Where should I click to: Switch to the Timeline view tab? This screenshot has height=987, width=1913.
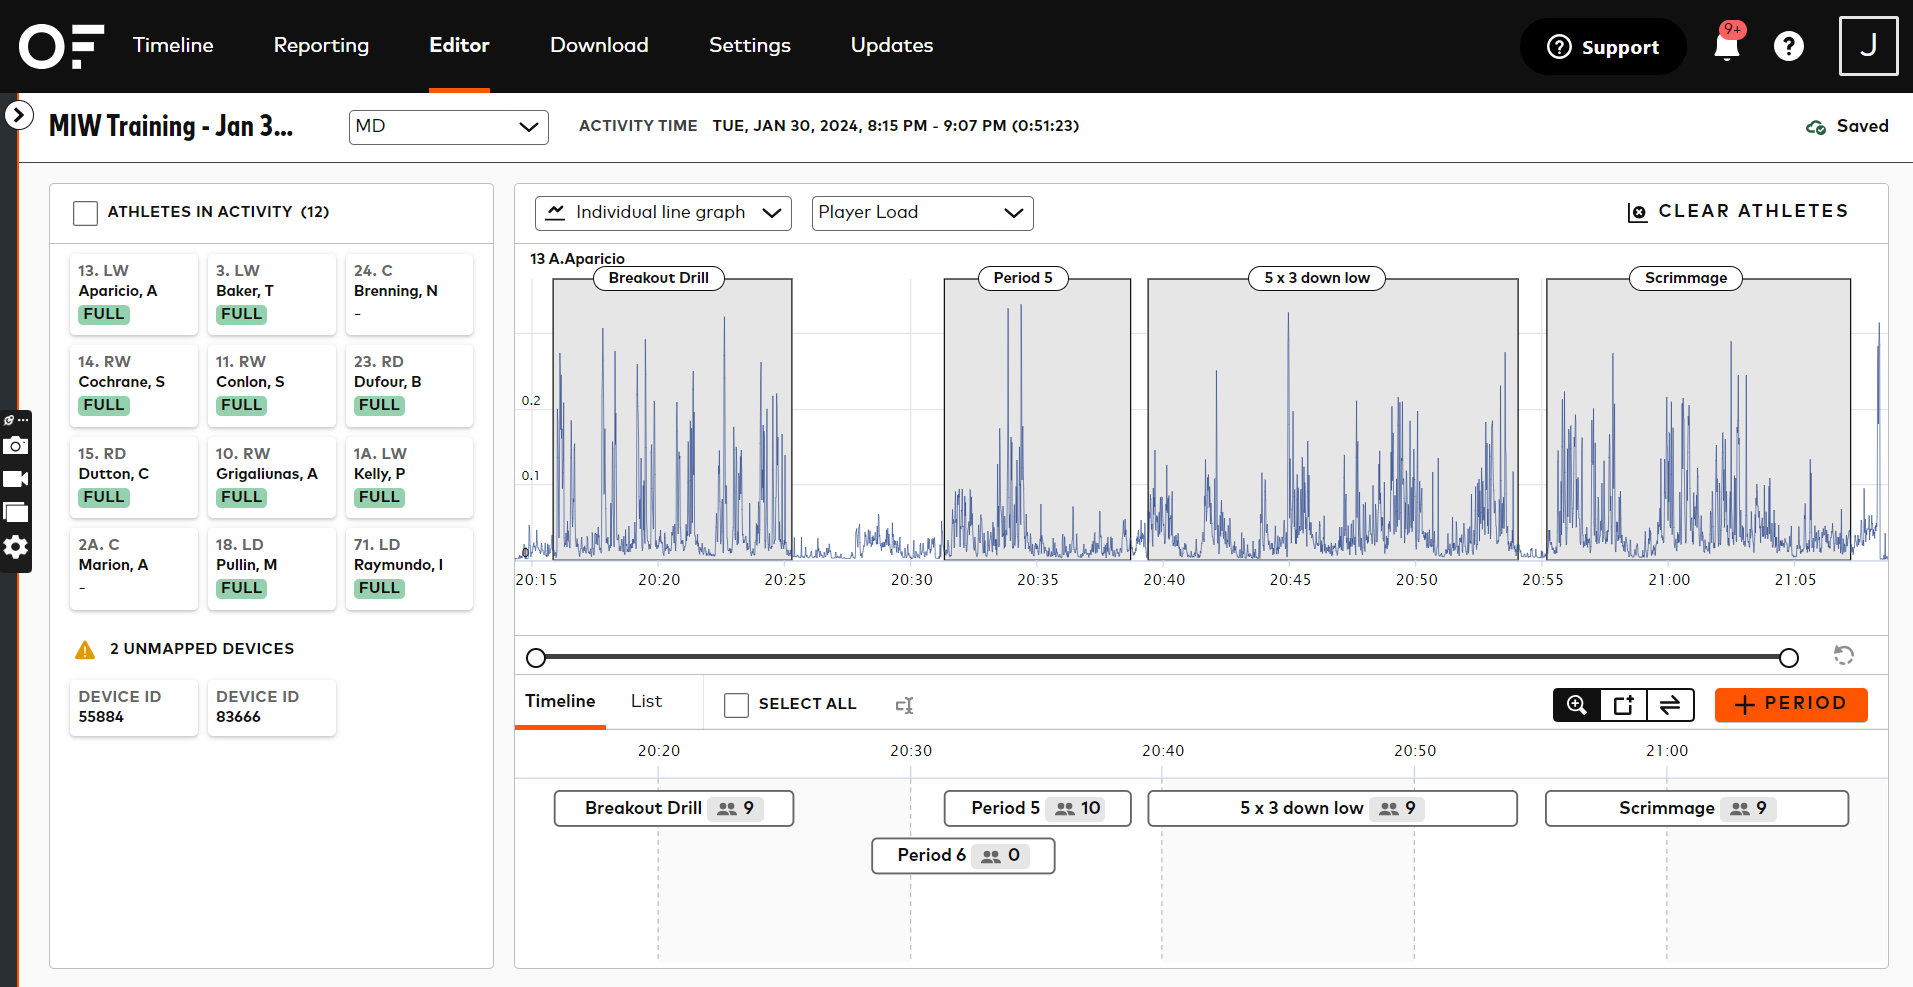pyautogui.click(x=560, y=702)
